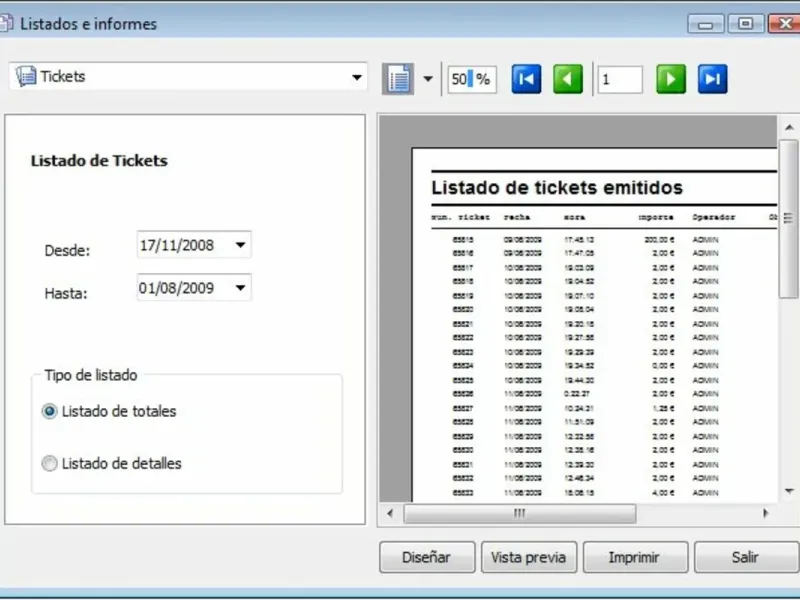Click the Listados e informes window icon
Screen dimensions: 800x600
click(x=6, y=23)
